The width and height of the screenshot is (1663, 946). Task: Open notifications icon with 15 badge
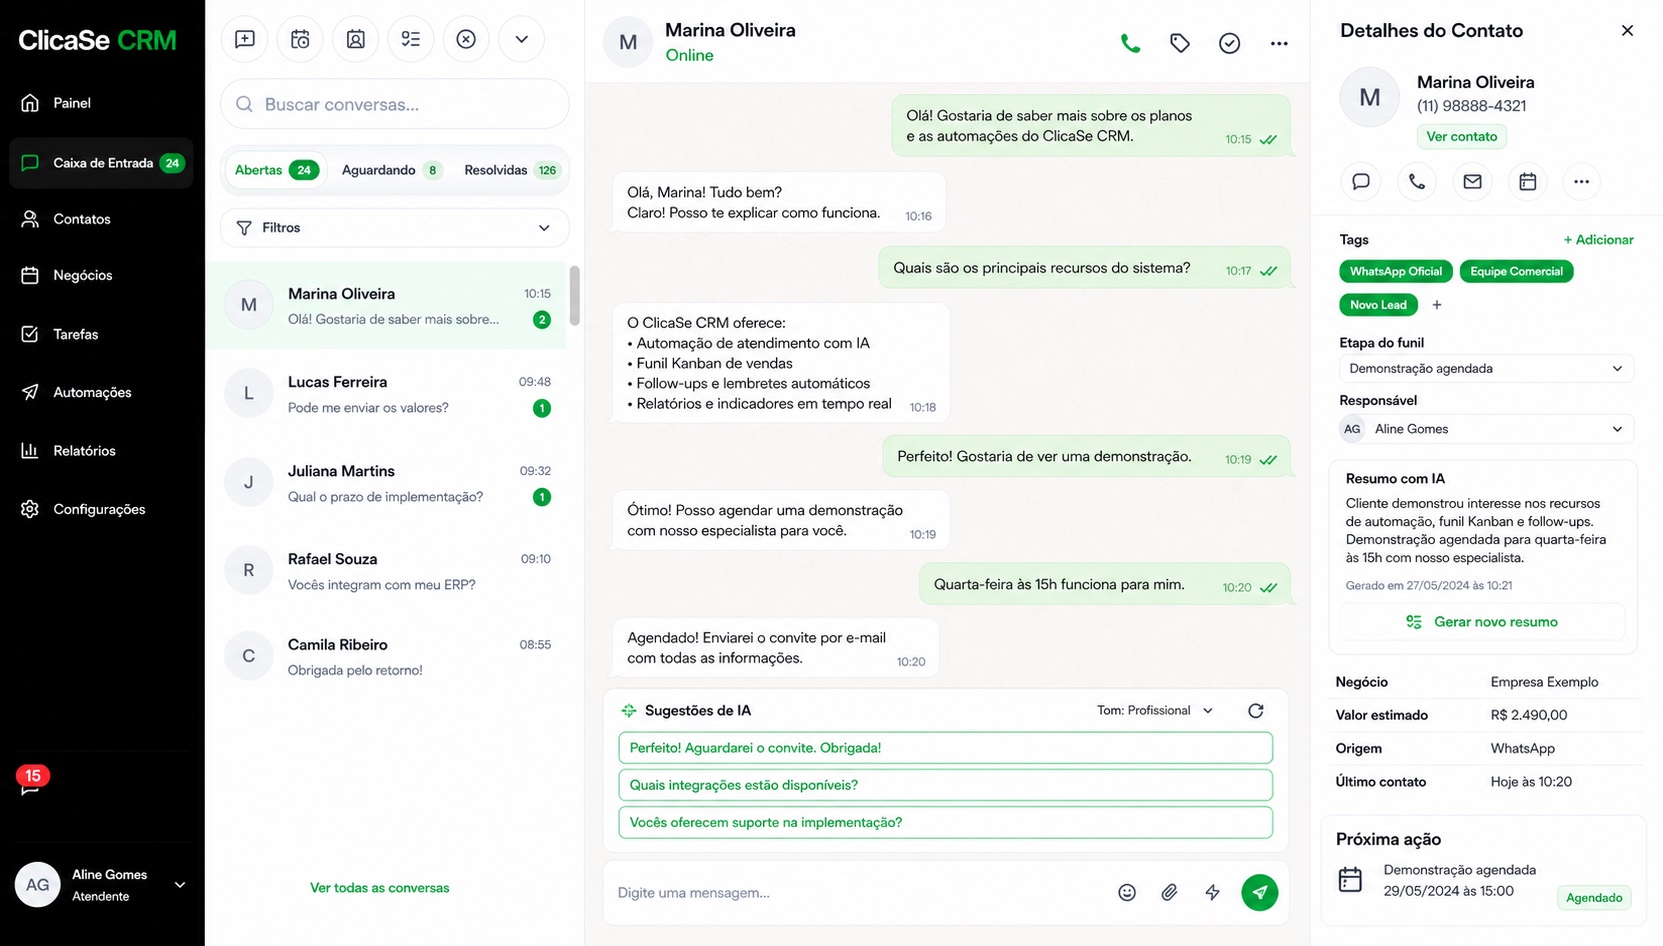coord(31,781)
